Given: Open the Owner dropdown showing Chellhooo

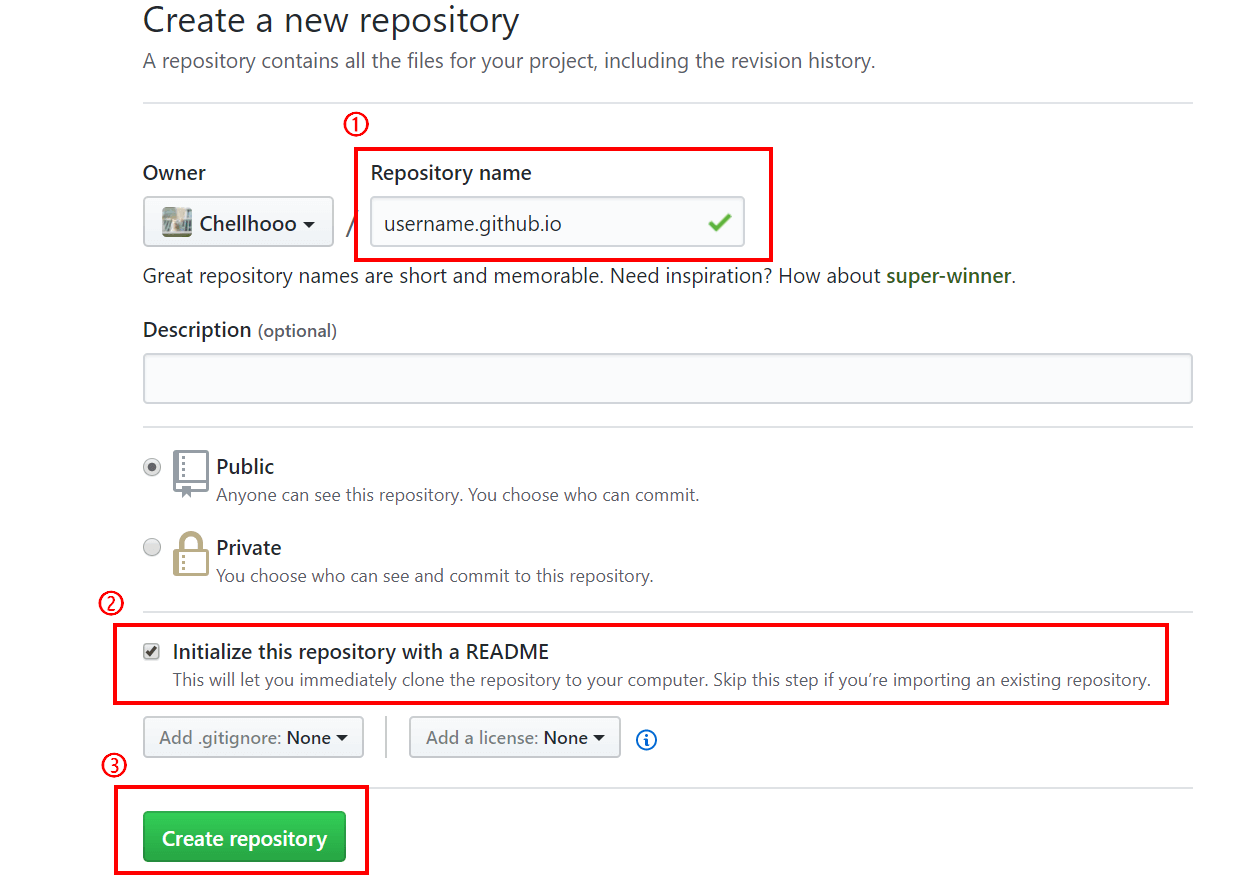Looking at the screenshot, I should click(x=238, y=222).
